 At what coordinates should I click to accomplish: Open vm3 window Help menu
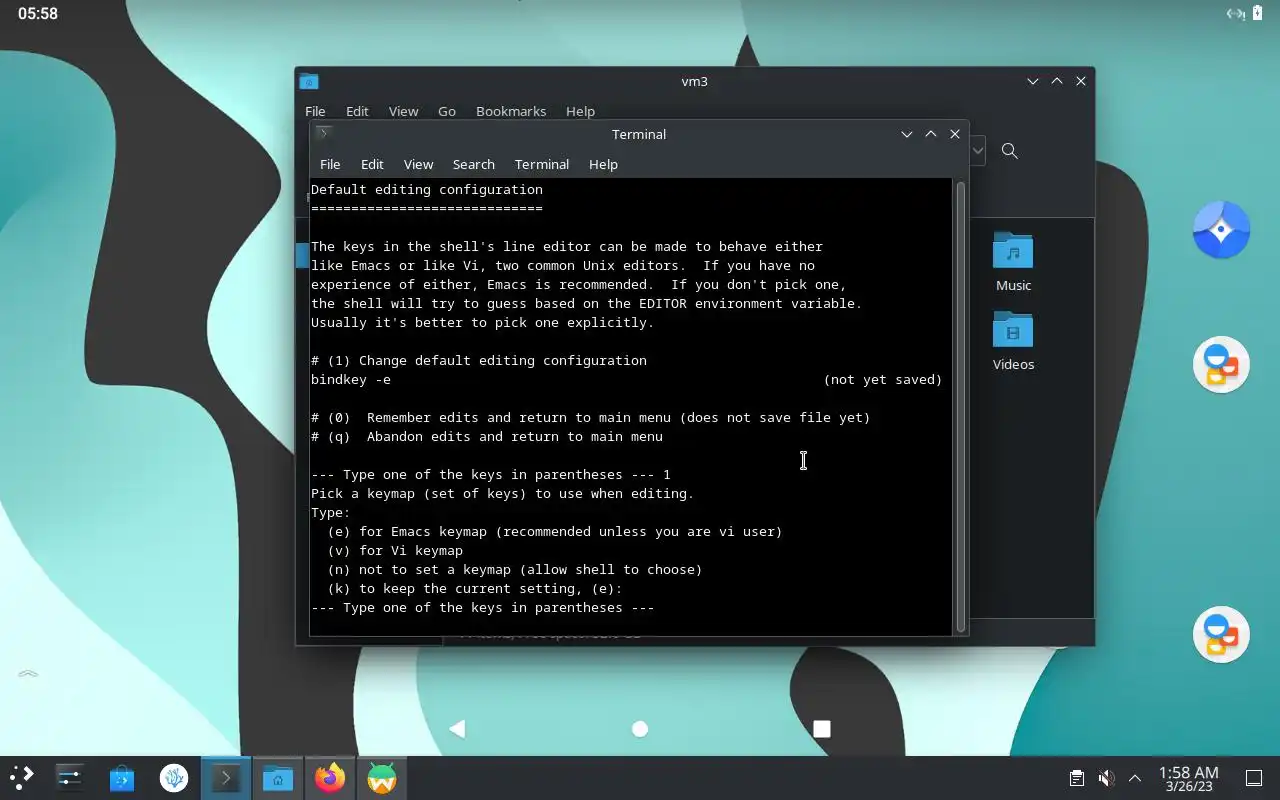point(580,111)
